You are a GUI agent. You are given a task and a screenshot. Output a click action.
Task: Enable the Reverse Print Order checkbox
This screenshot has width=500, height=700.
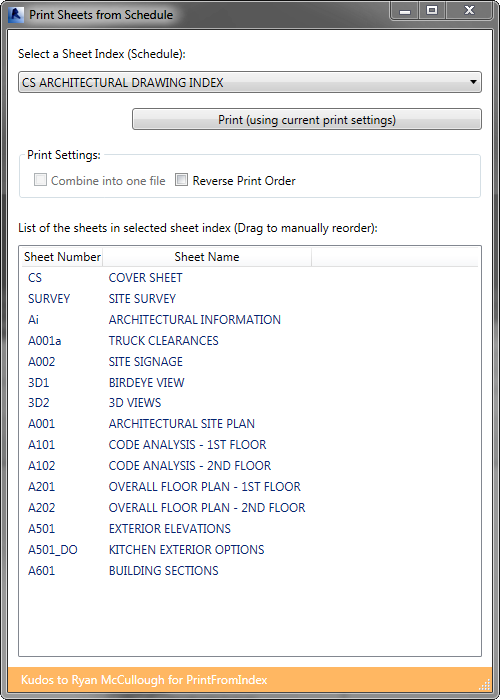point(181,180)
